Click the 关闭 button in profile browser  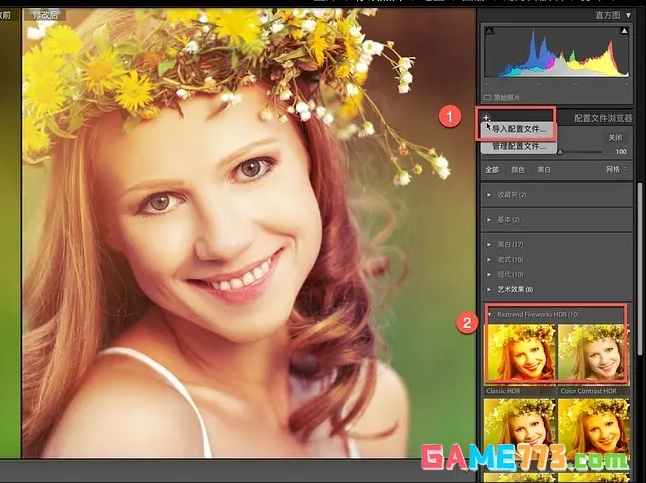click(615, 137)
